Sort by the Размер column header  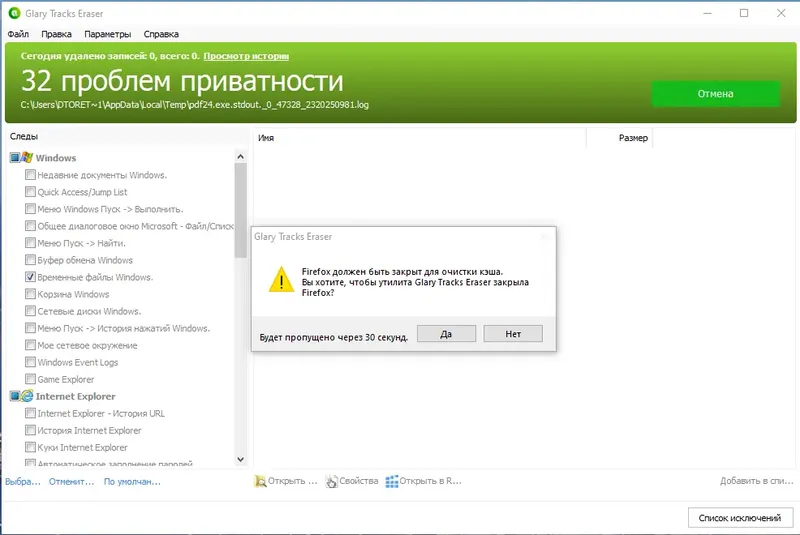(619, 138)
